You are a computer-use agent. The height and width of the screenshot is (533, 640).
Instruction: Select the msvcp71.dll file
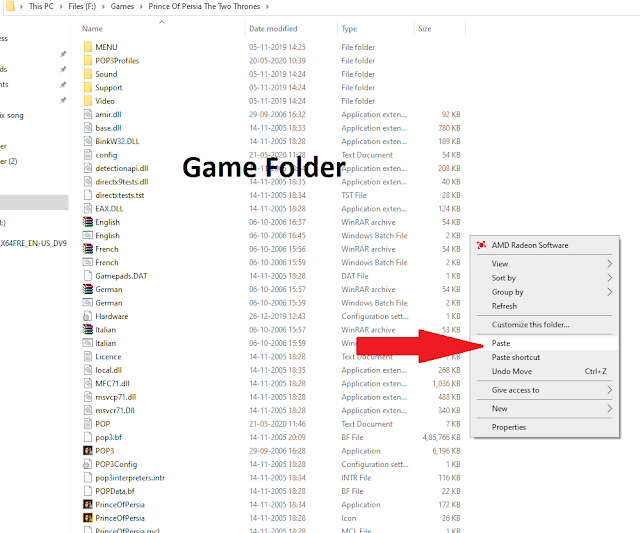point(116,397)
